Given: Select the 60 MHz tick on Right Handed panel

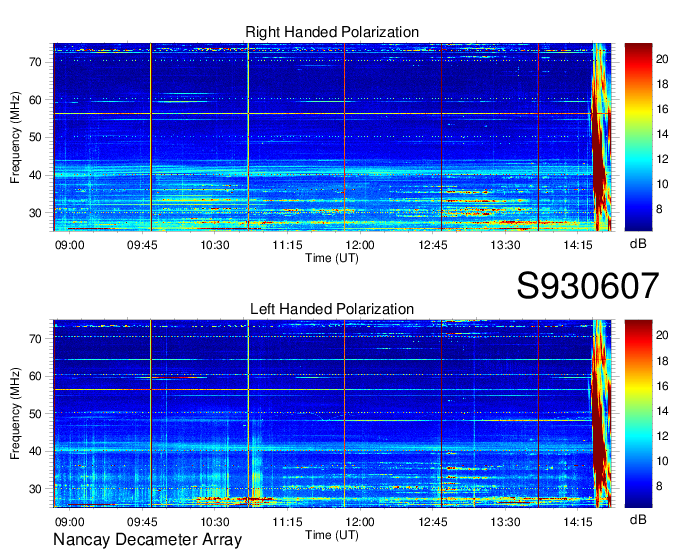Looking at the screenshot, I should tap(35, 100).
